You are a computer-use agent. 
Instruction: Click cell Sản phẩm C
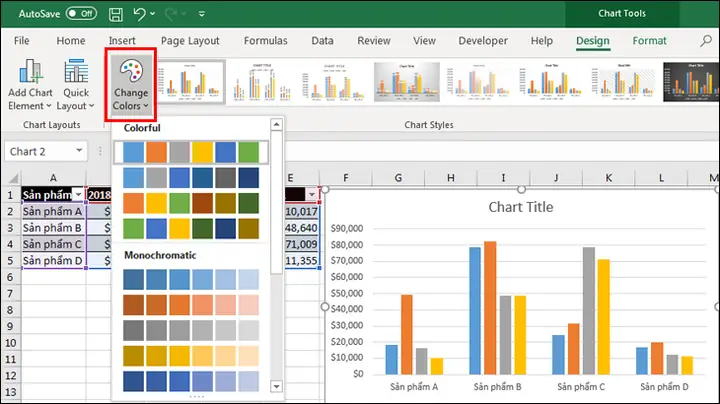point(53,244)
